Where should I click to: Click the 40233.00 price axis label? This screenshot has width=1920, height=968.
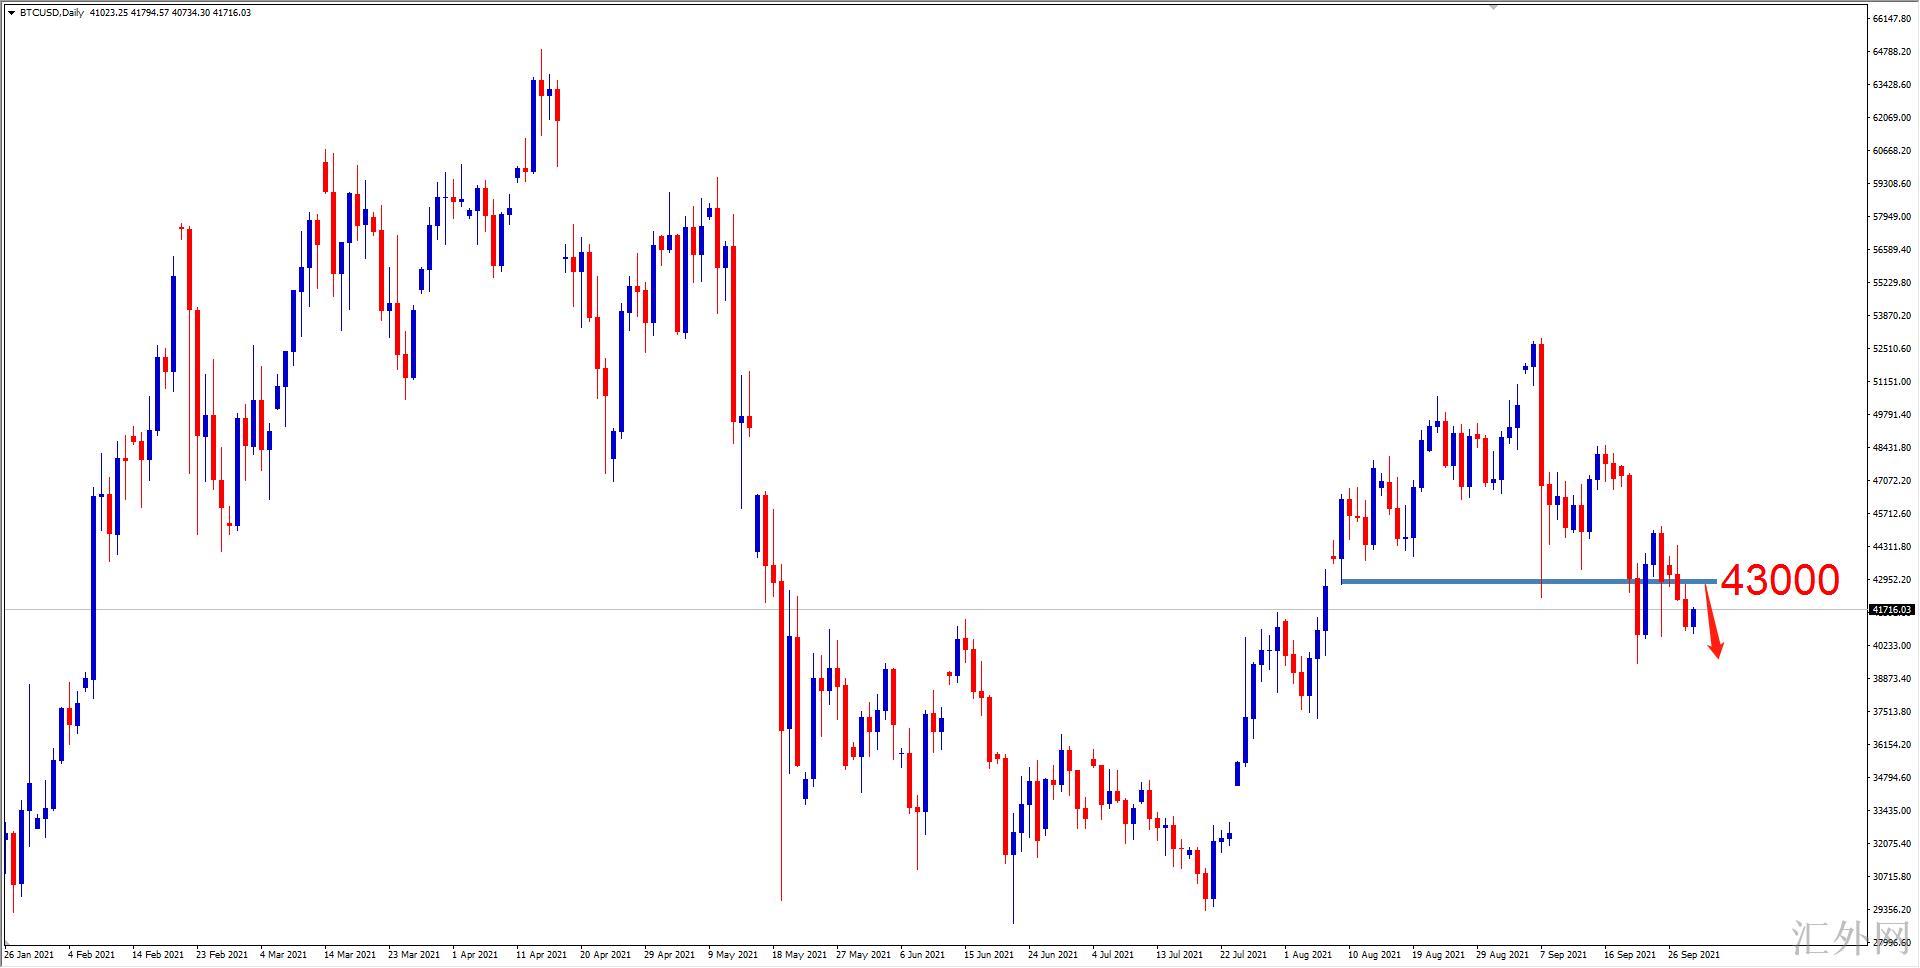pyautogui.click(x=1892, y=646)
